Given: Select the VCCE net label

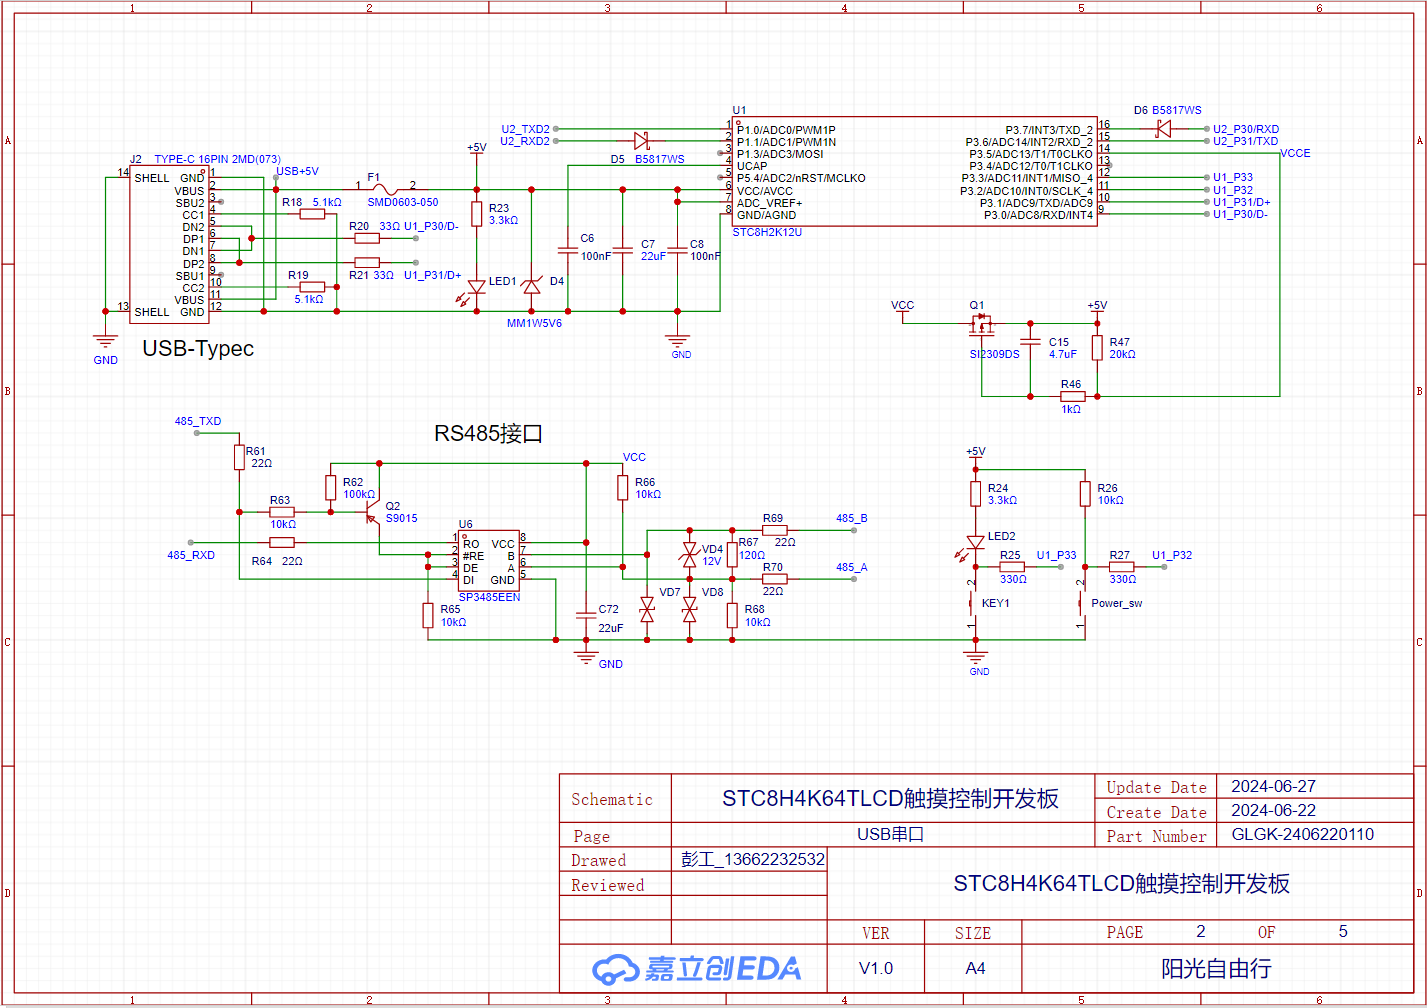Looking at the screenshot, I should (1295, 153).
